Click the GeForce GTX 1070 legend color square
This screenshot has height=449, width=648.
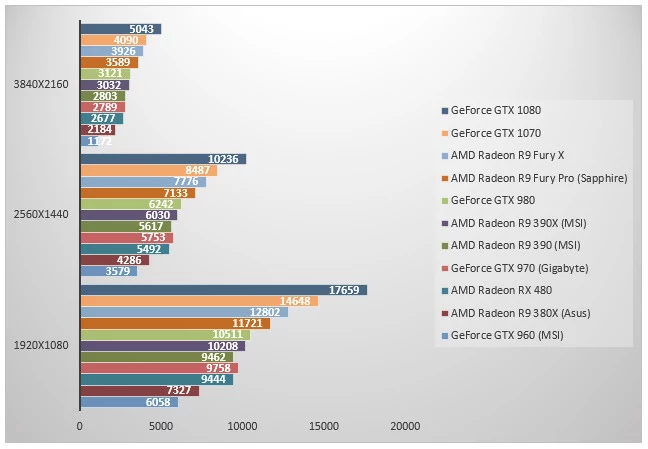tap(445, 134)
